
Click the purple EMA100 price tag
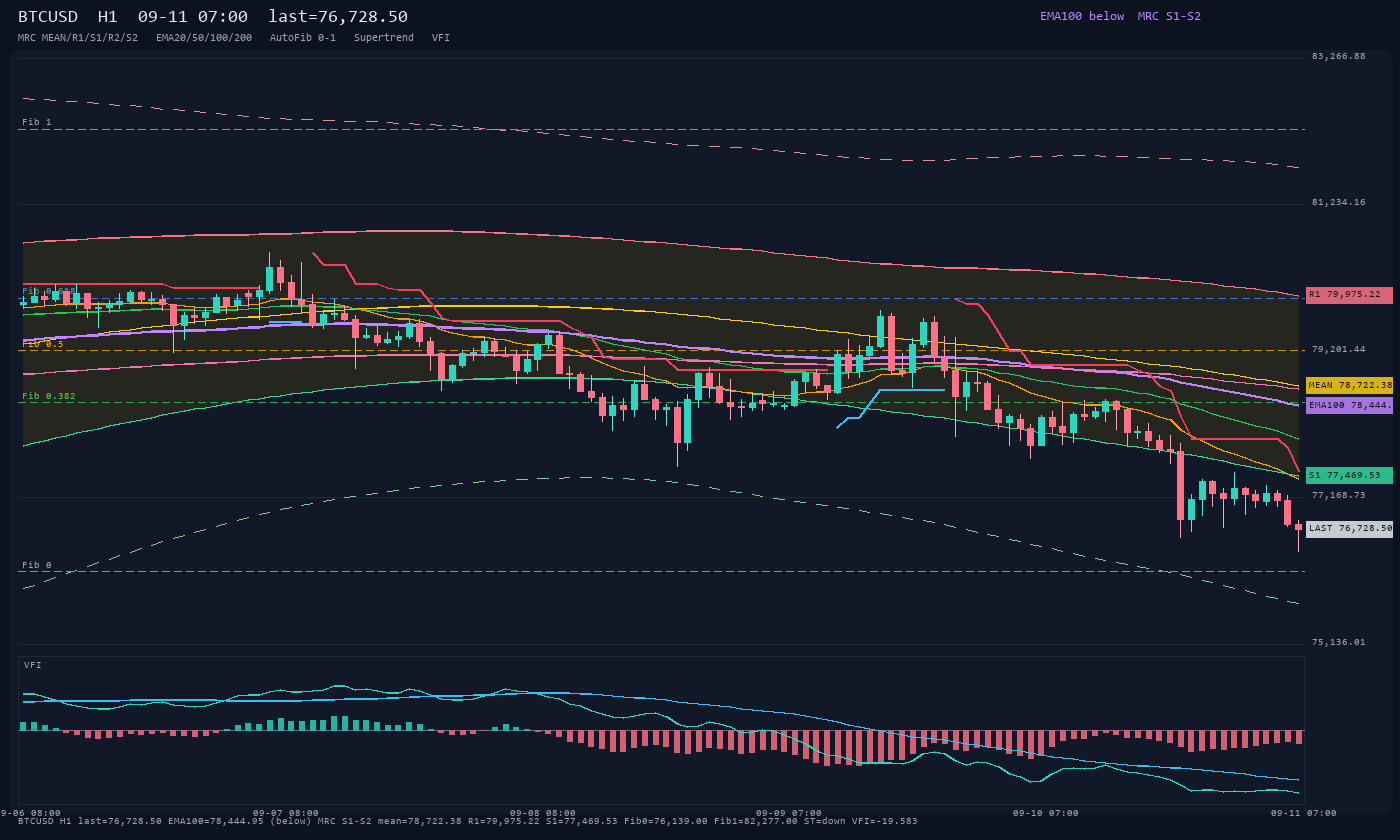click(x=1349, y=405)
